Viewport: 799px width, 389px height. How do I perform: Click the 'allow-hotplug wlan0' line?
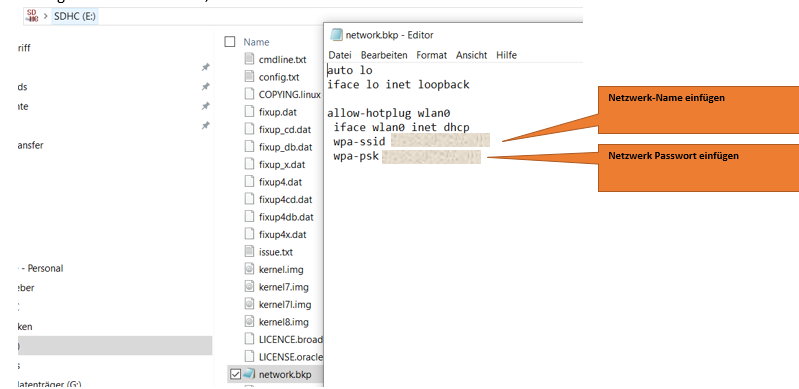[x=388, y=113]
